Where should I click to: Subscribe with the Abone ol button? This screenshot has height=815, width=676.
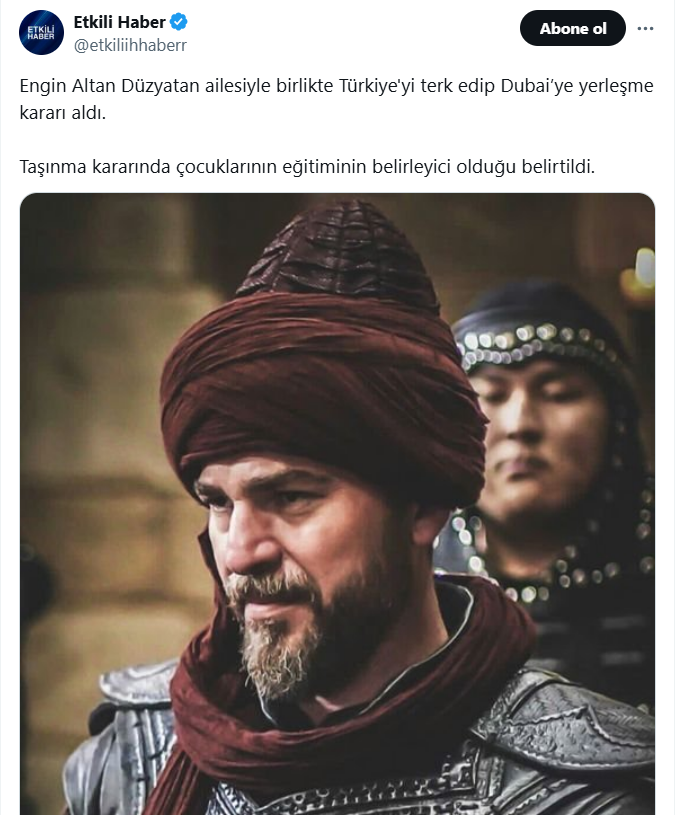tap(573, 28)
